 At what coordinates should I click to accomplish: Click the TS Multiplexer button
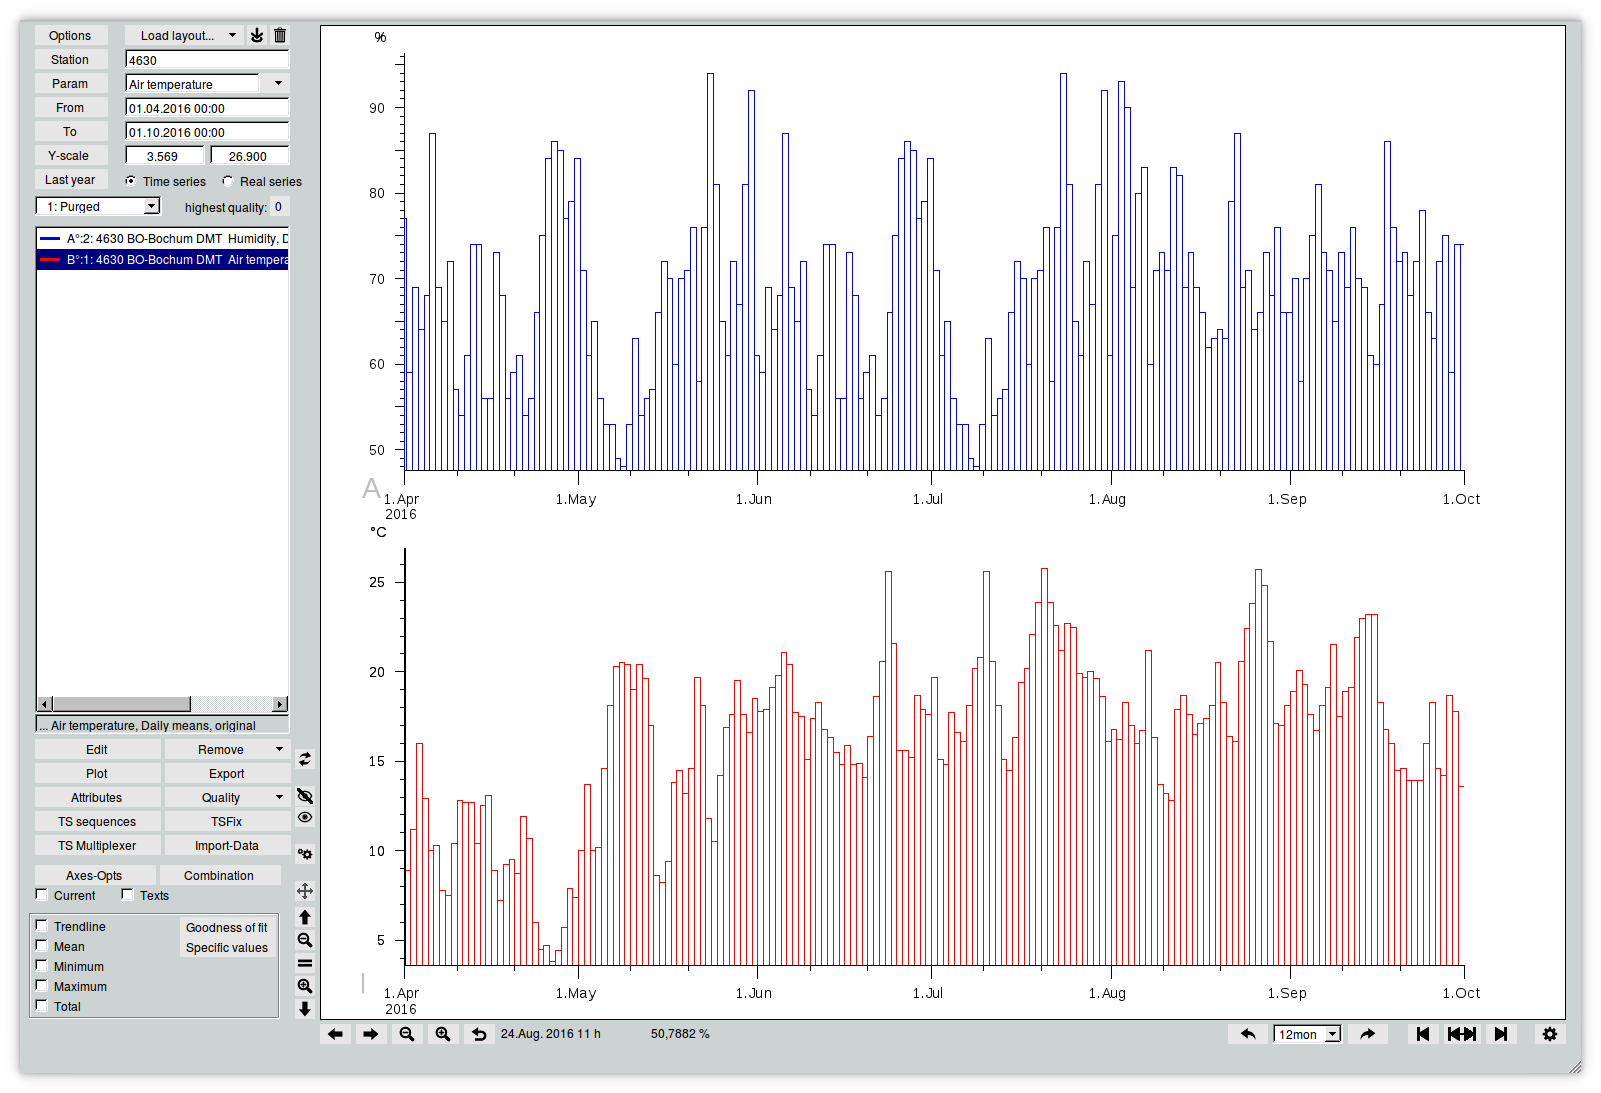click(x=97, y=845)
